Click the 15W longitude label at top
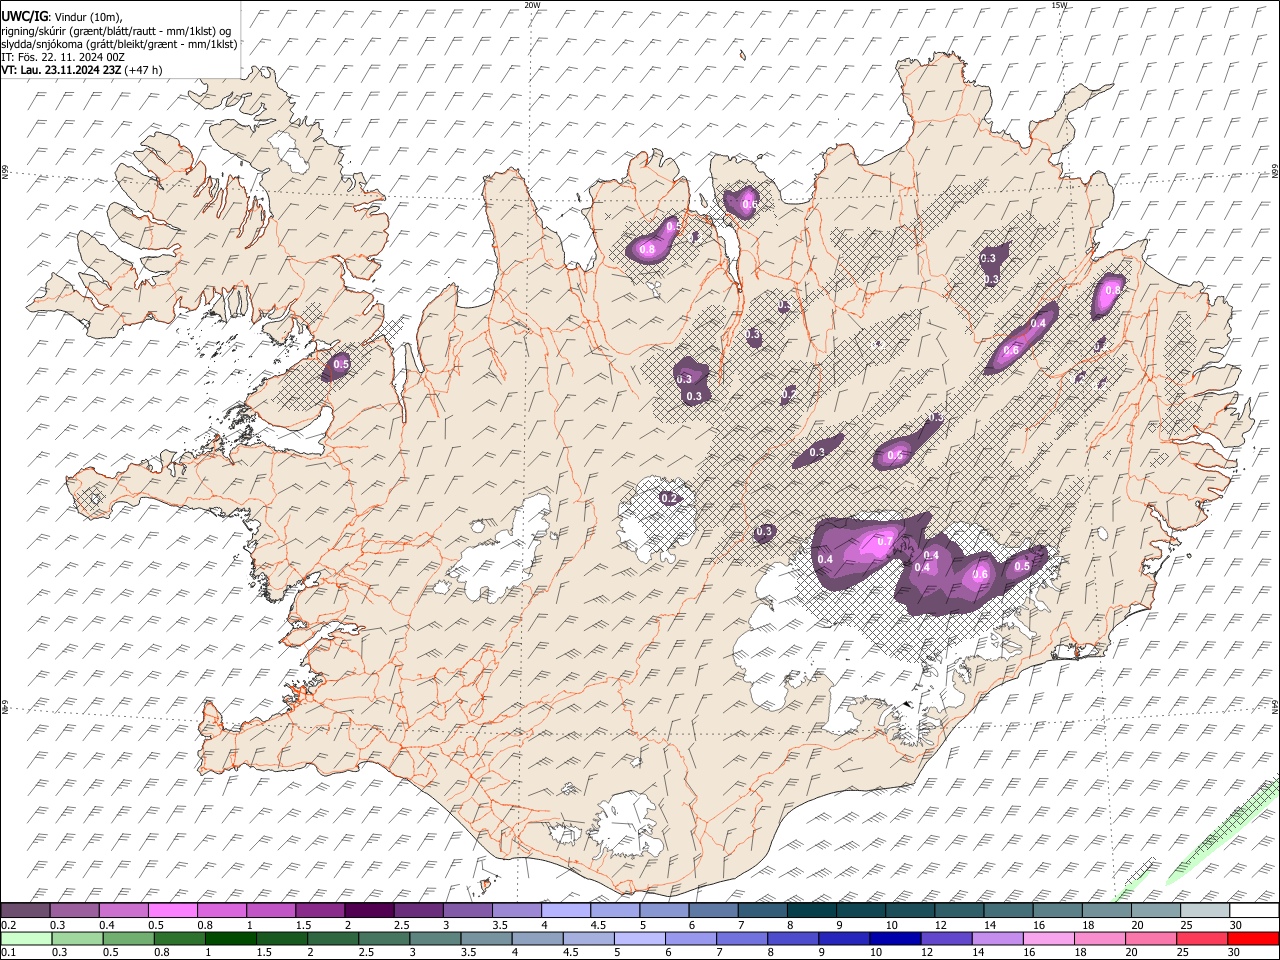The image size is (1280, 960). coord(1059,5)
